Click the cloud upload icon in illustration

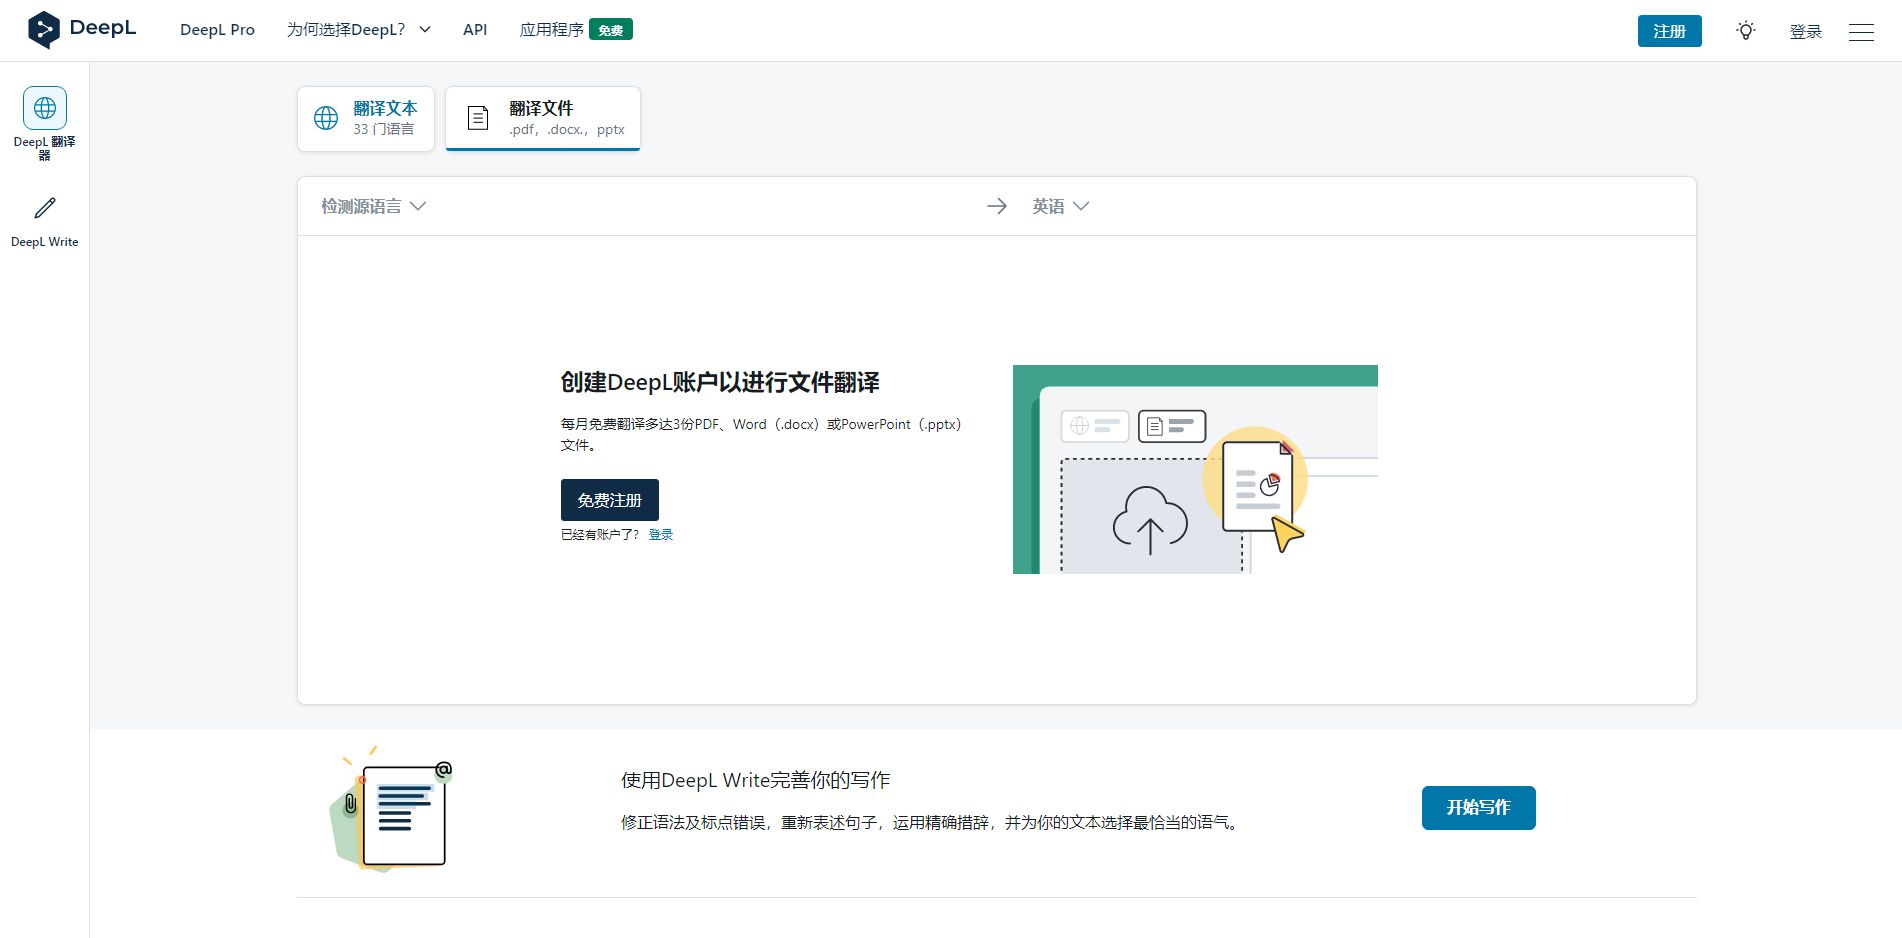(1150, 520)
